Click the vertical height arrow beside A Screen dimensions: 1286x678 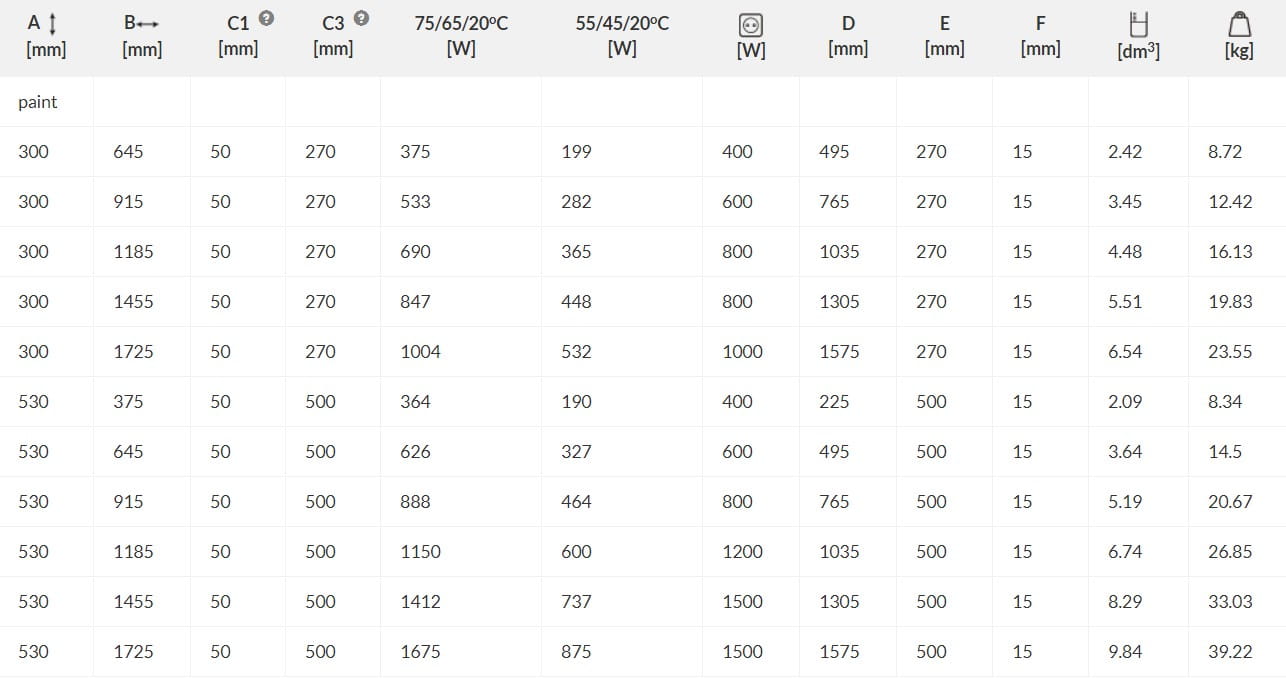click(52, 23)
